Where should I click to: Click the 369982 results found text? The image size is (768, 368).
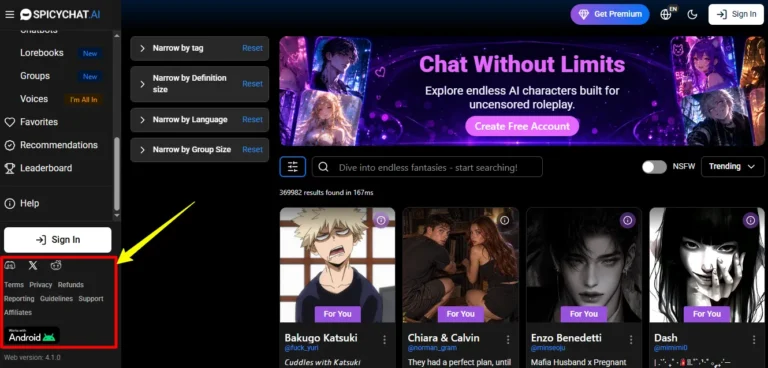coord(326,193)
